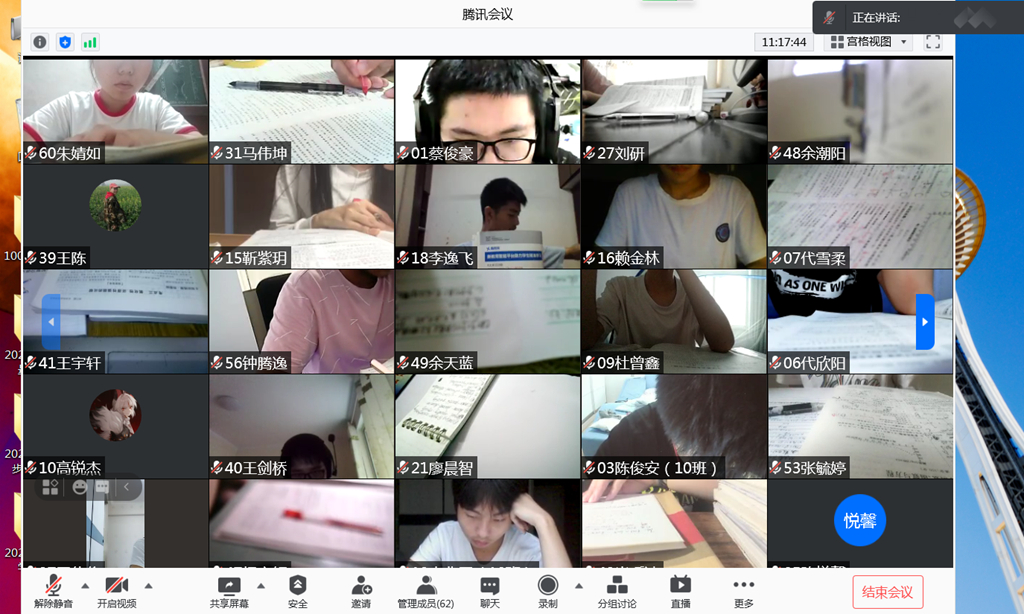Click the muted mic icon of 27刘研

pos(589,154)
